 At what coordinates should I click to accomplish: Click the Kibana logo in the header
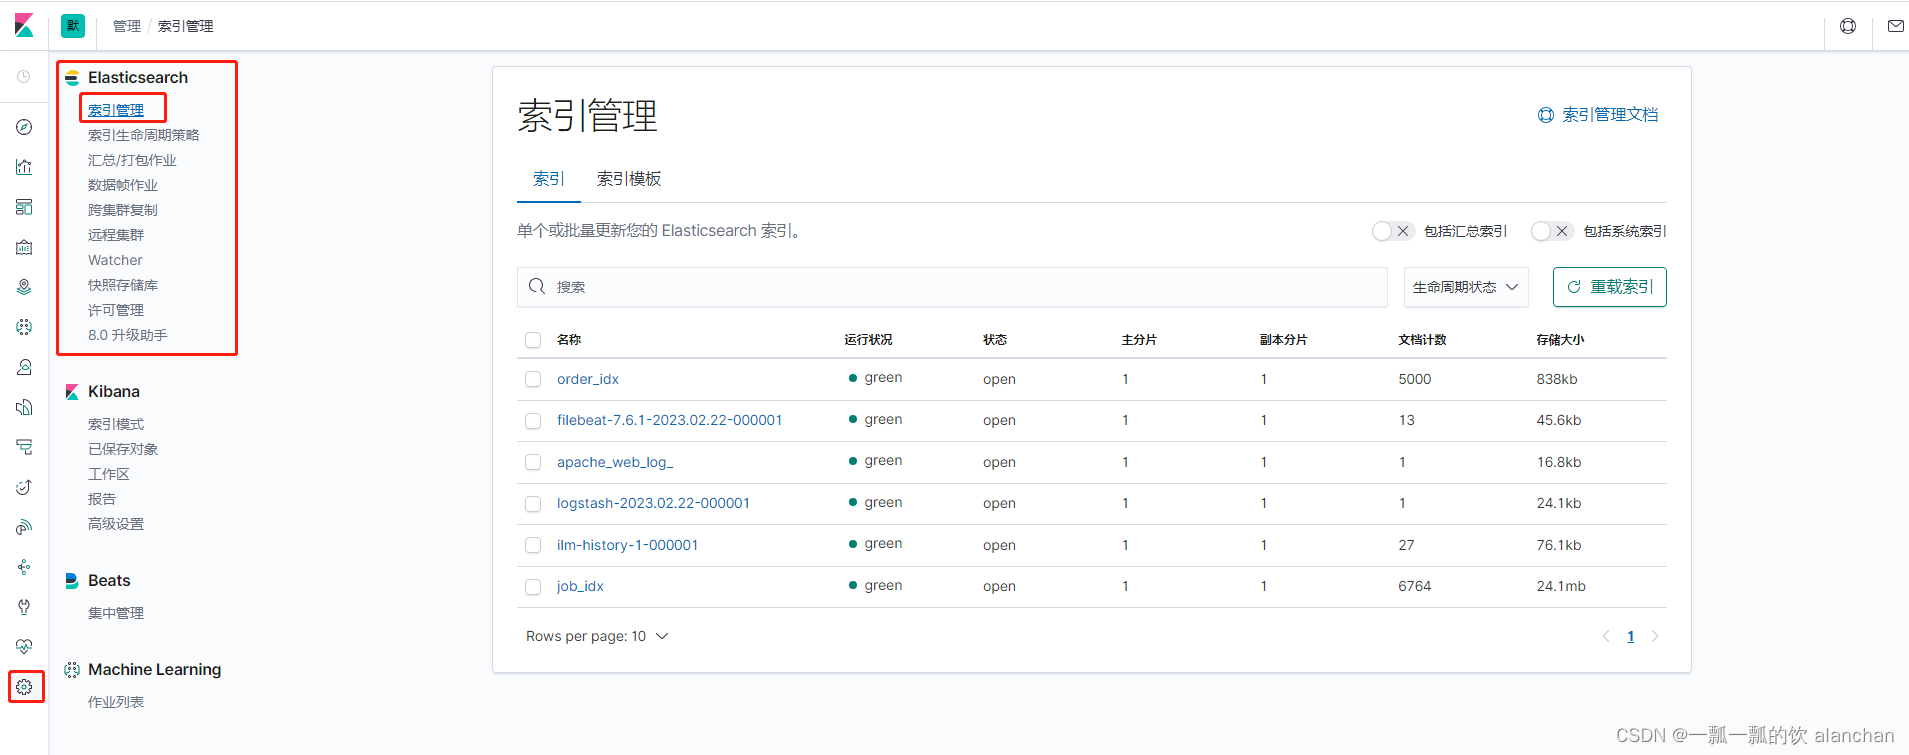24,26
